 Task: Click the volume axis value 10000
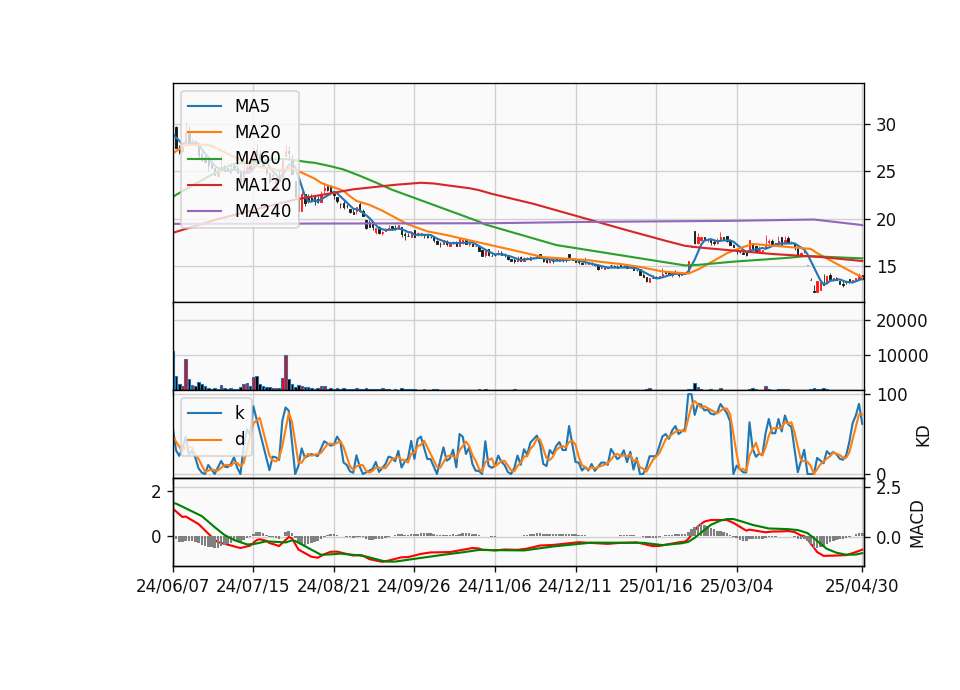[902, 356]
